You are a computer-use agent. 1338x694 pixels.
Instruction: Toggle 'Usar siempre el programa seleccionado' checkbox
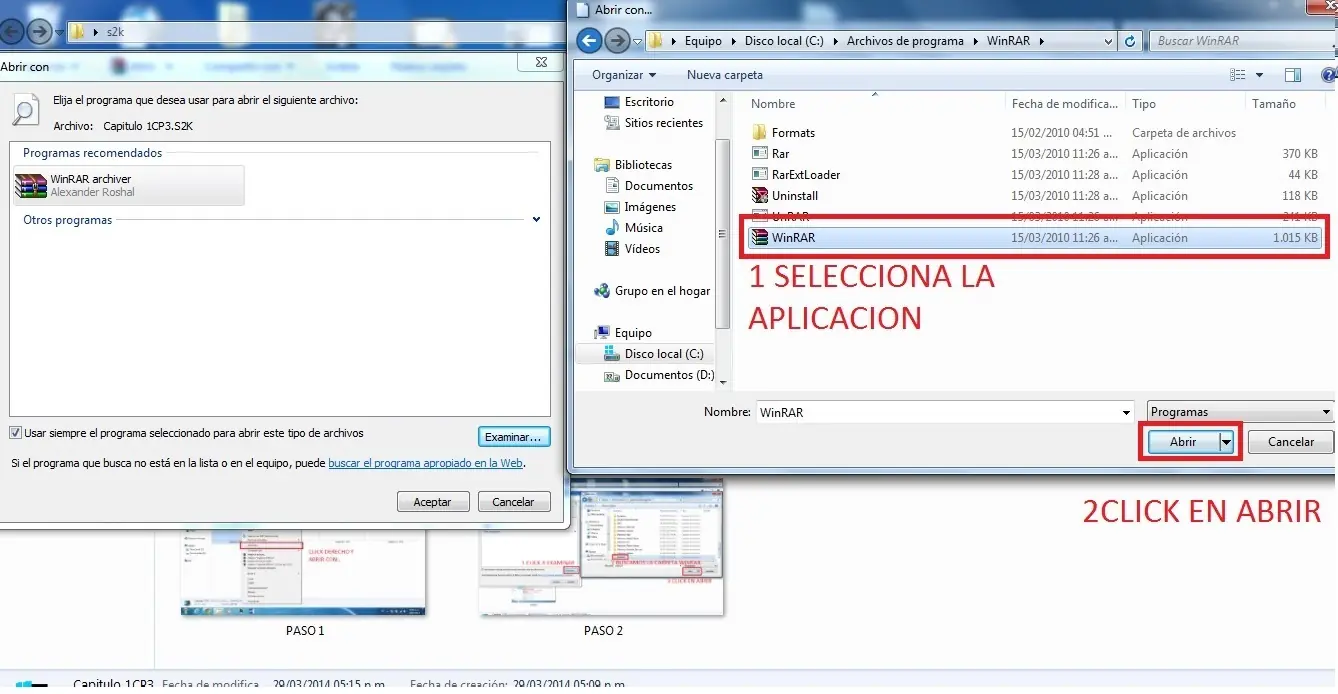pos(15,433)
